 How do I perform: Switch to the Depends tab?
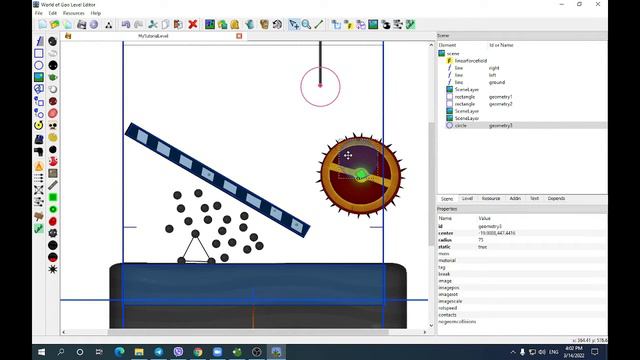pos(556,198)
